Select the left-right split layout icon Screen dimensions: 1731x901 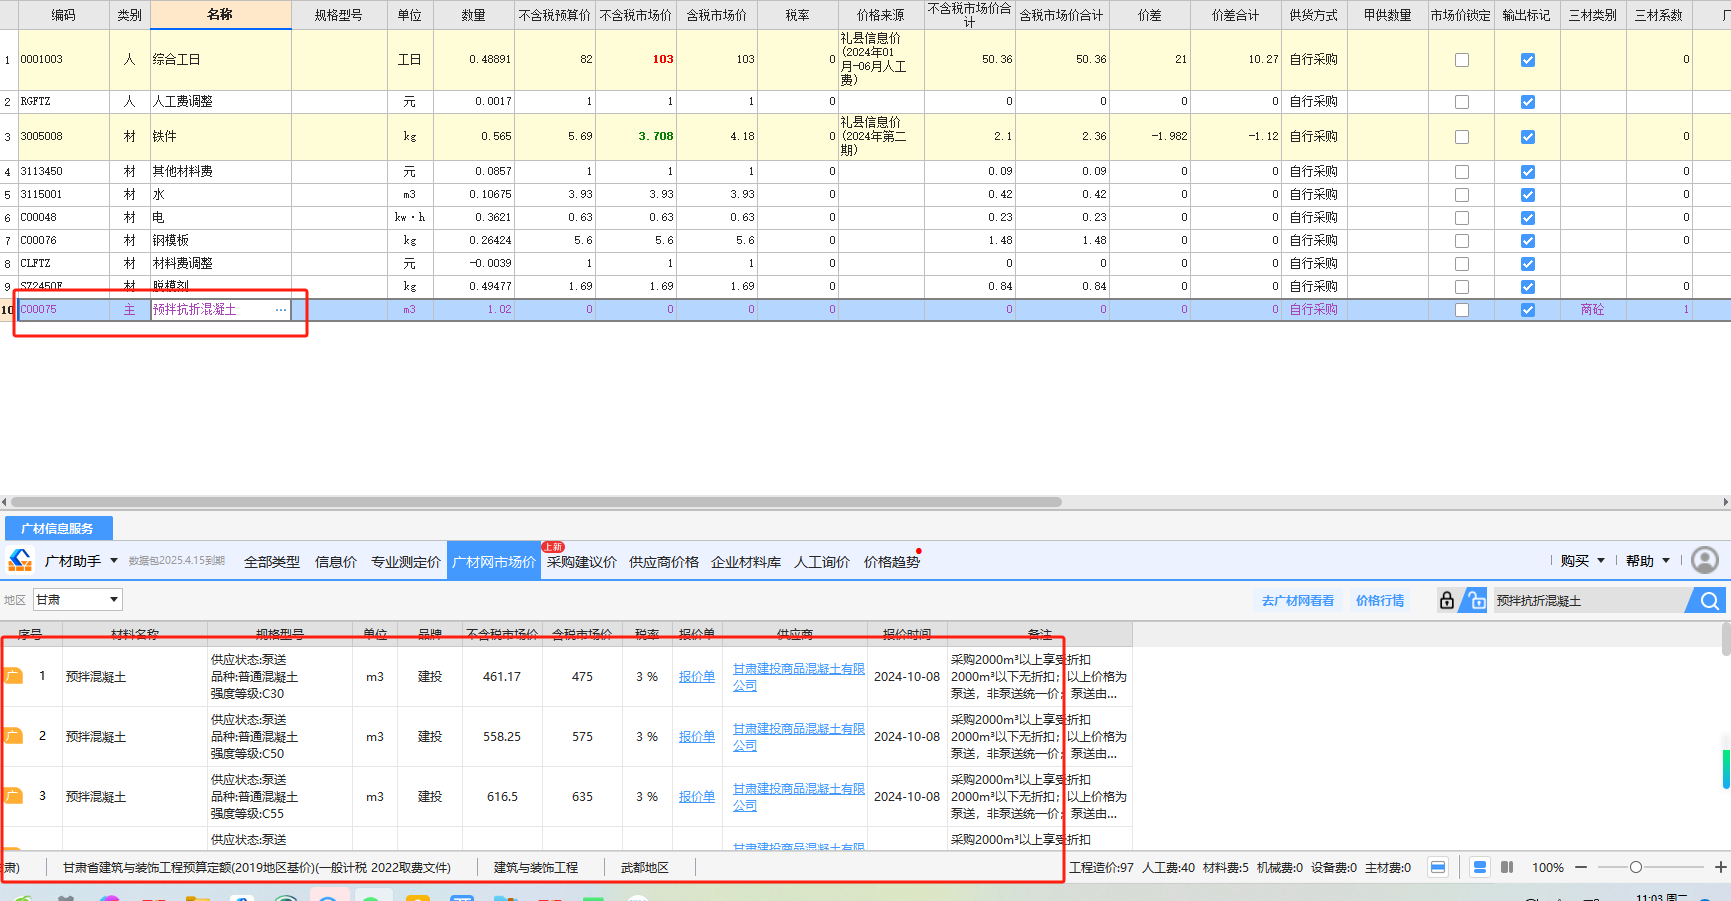[1507, 867]
